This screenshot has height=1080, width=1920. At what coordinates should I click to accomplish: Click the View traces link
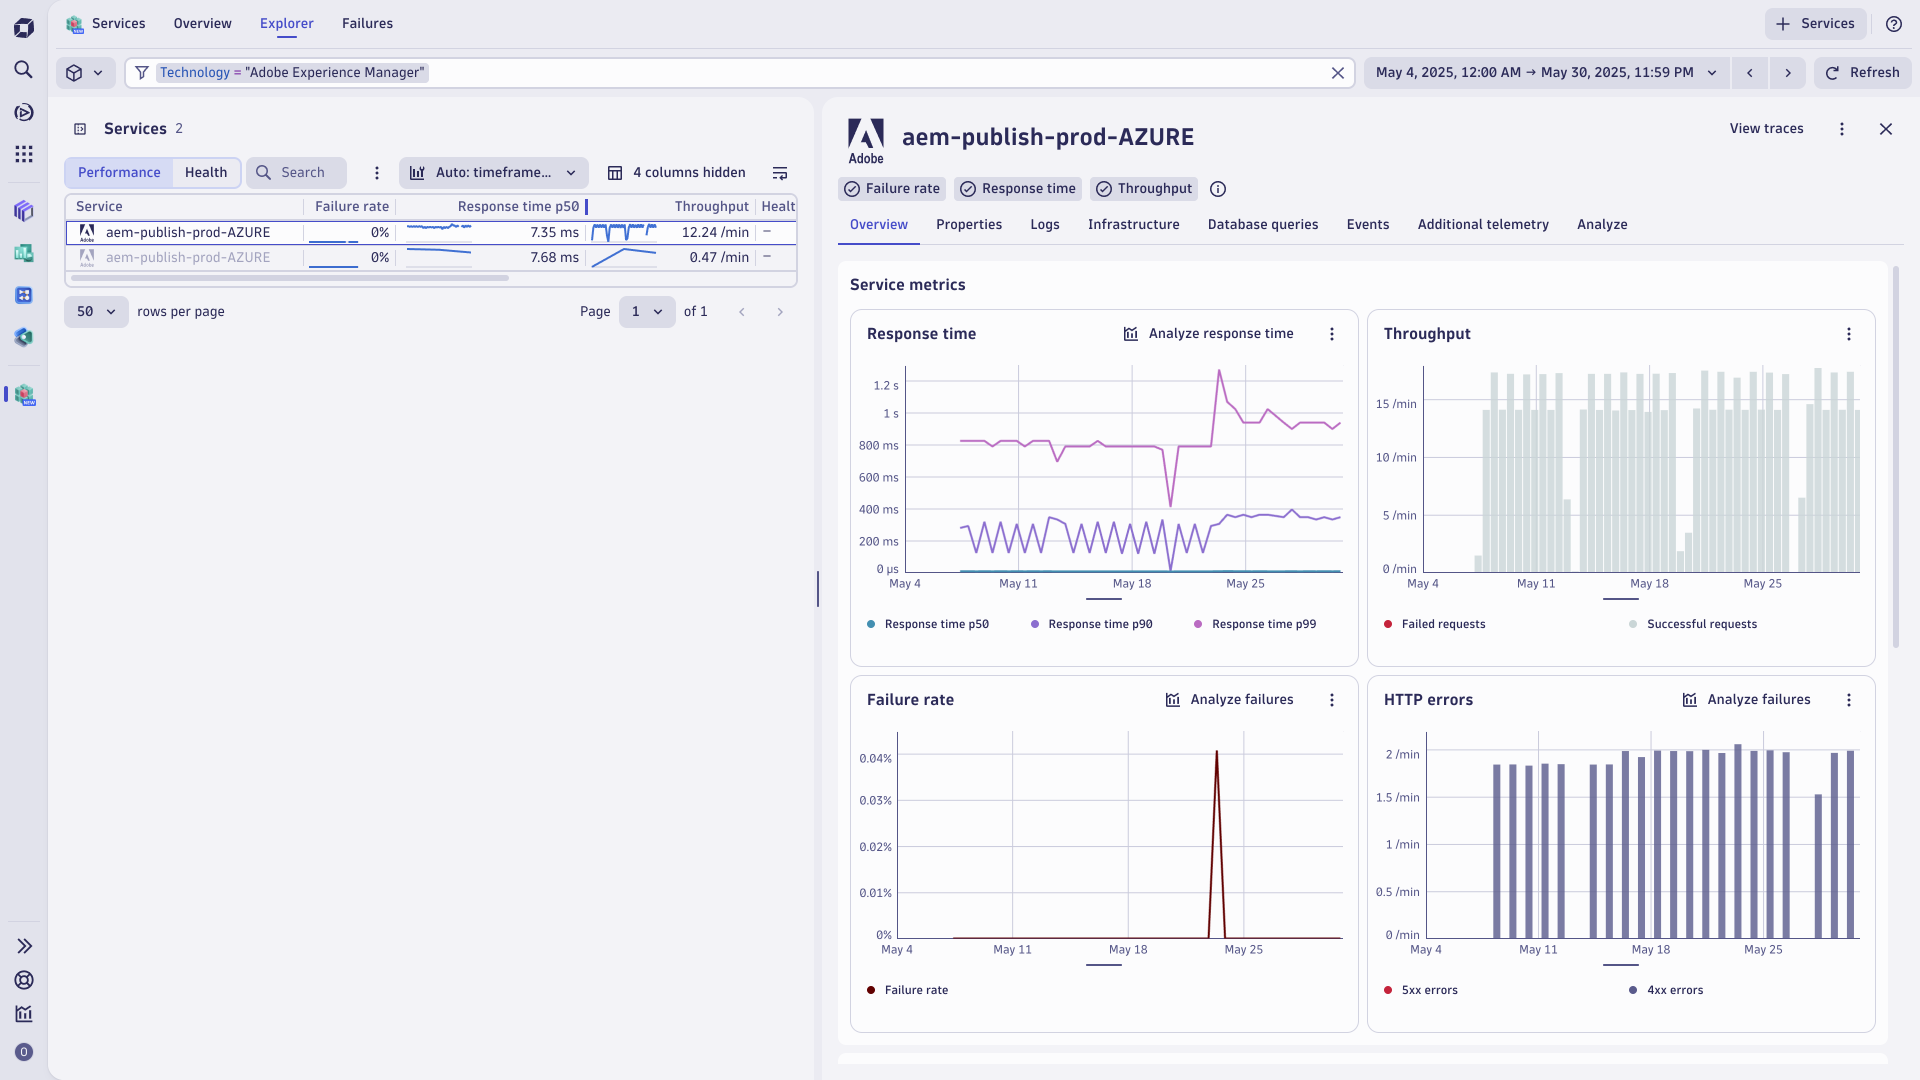(1766, 129)
